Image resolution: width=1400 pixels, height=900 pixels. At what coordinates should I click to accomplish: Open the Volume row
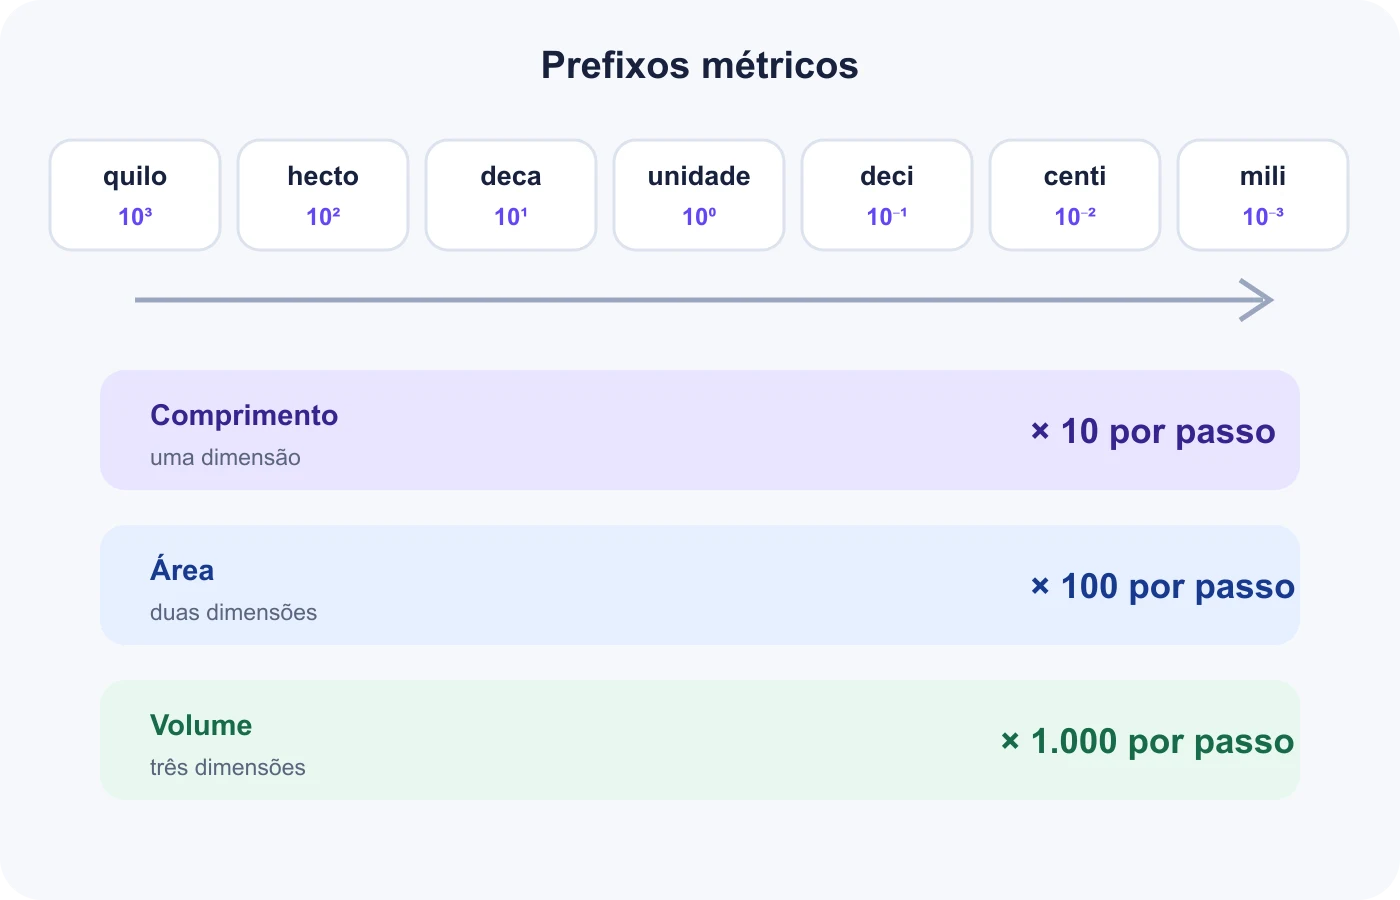[x=700, y=740]
